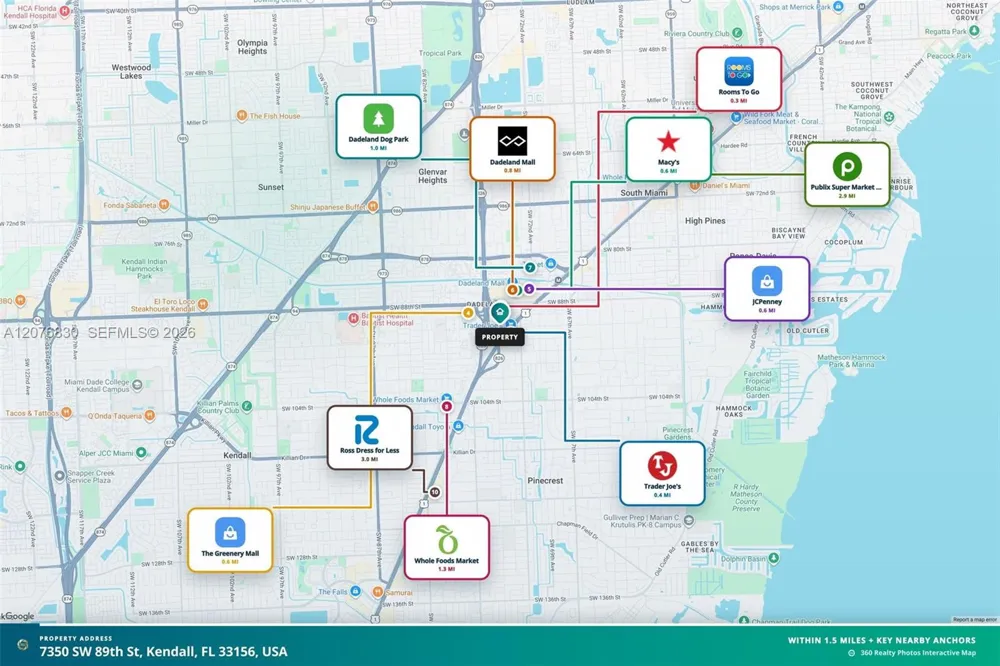Screen dimensions: 1000x666
Task: Click the Publix Super Market logo
Action: 847,167
